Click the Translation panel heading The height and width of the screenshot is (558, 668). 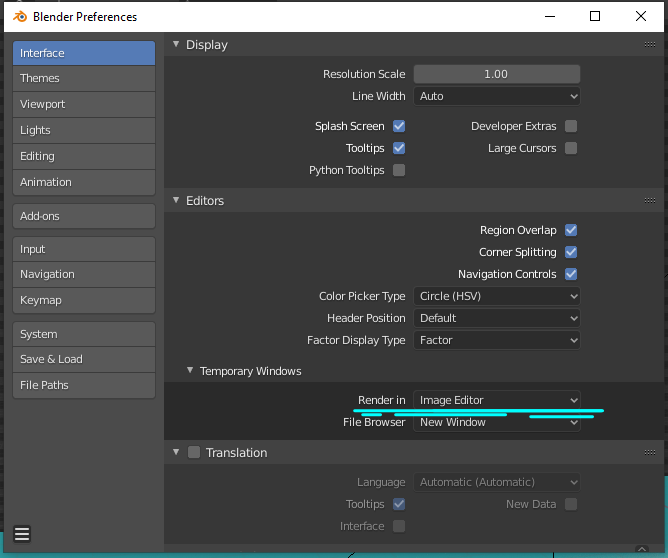pos(236,453)
